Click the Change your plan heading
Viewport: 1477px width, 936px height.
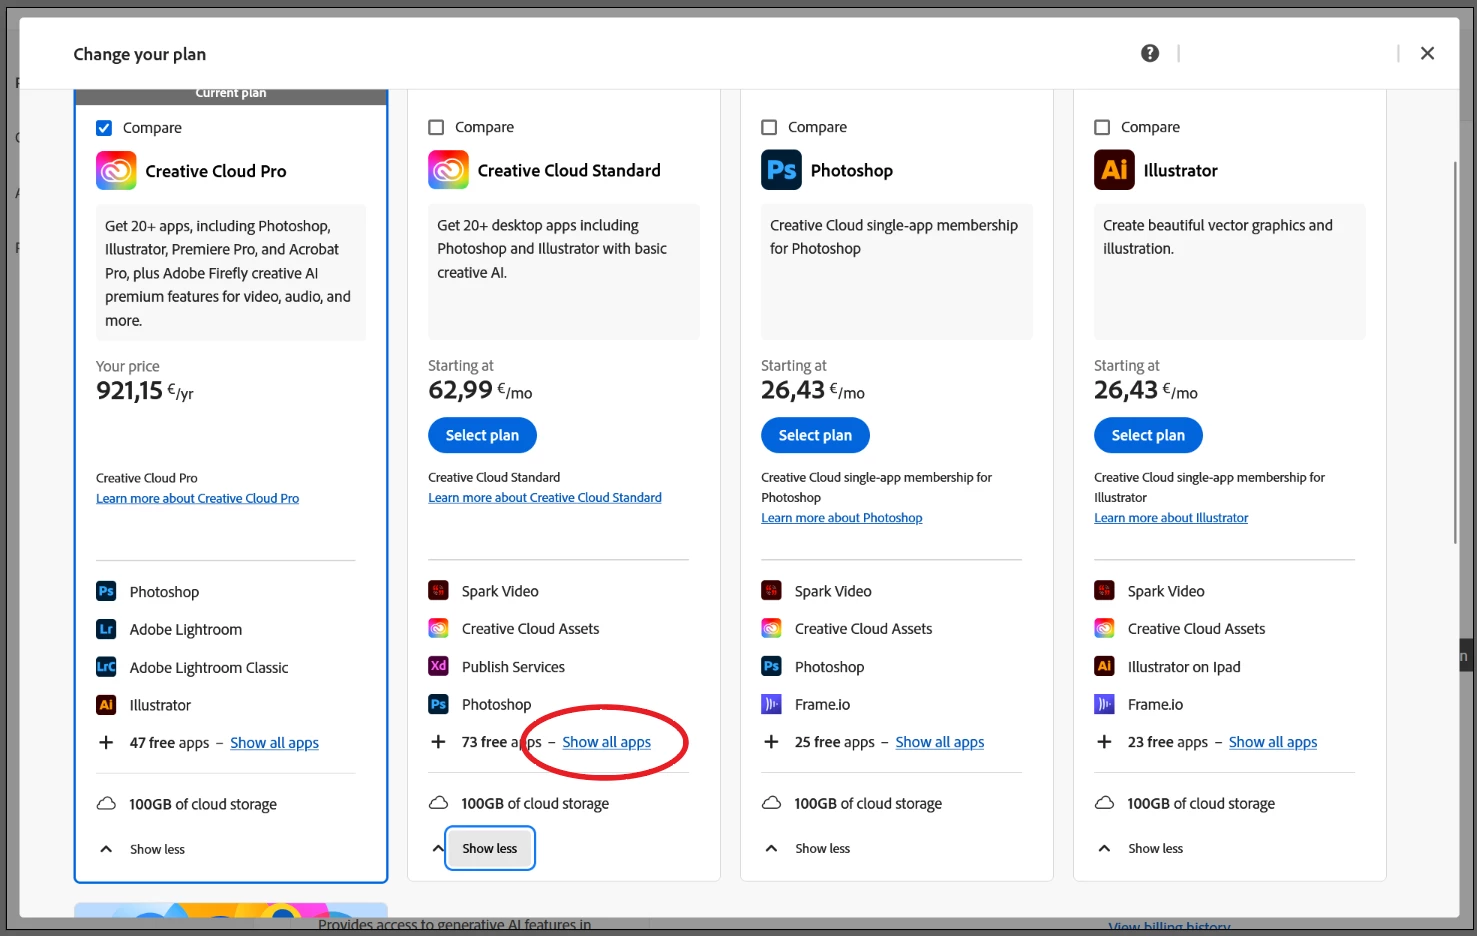pos(139,54)
